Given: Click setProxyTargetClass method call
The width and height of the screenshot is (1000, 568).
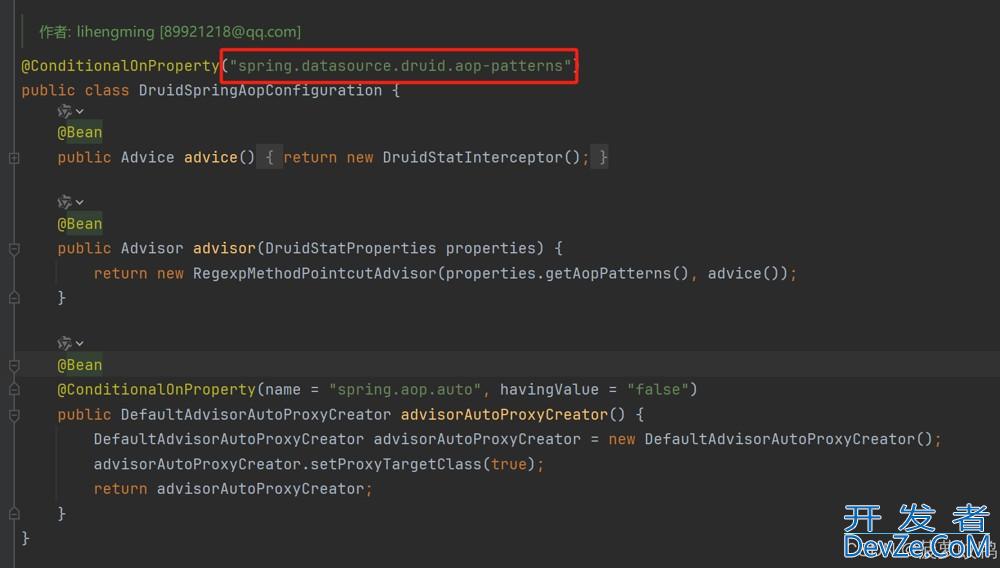Looking at the screenshot, I should pos(396,464).
